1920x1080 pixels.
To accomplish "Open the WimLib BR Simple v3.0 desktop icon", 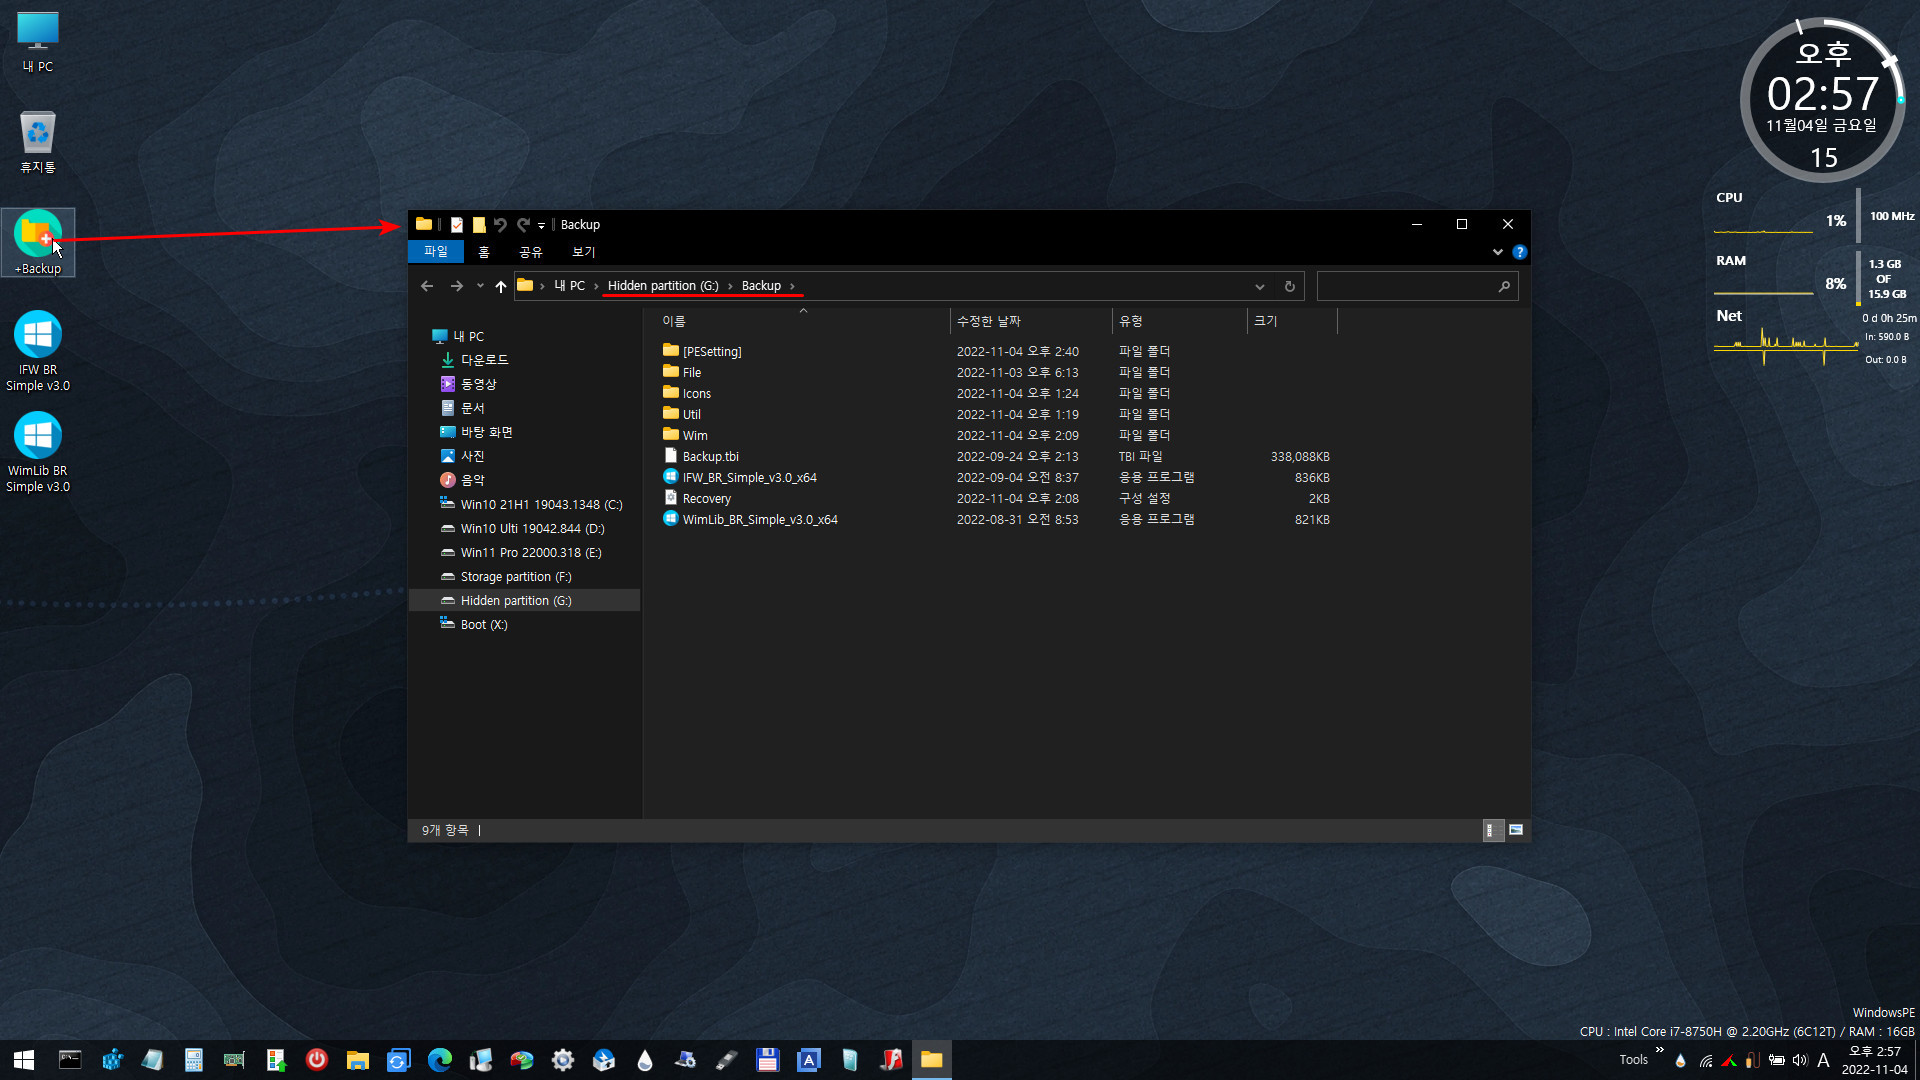I will [38, 452].
